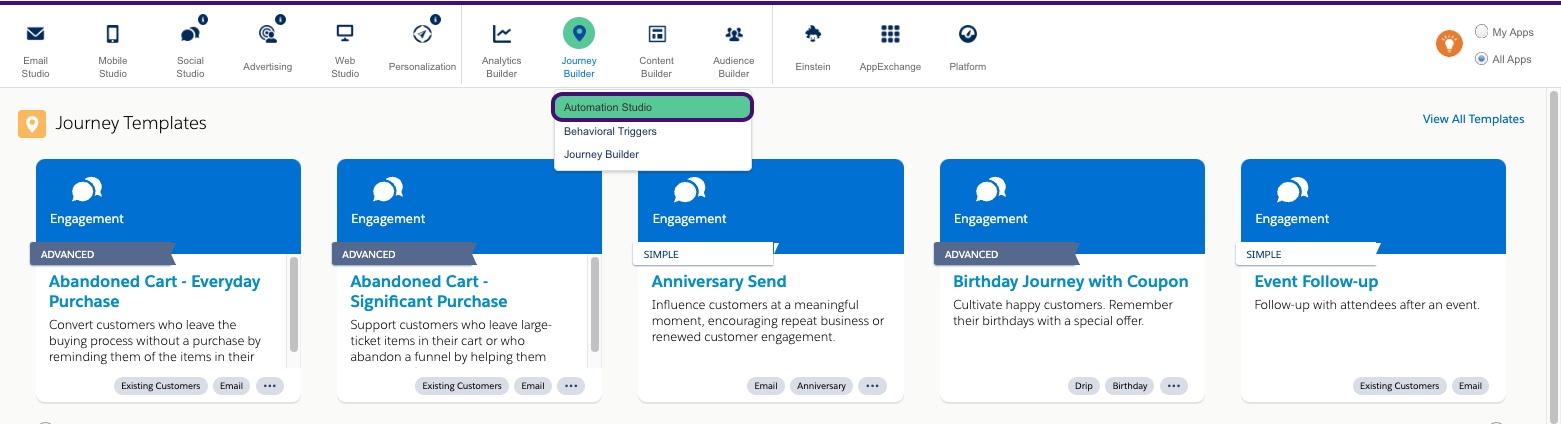Open the Social Studio icon
The height and width of the screenshot is (424, 1561).
point(190,35)
